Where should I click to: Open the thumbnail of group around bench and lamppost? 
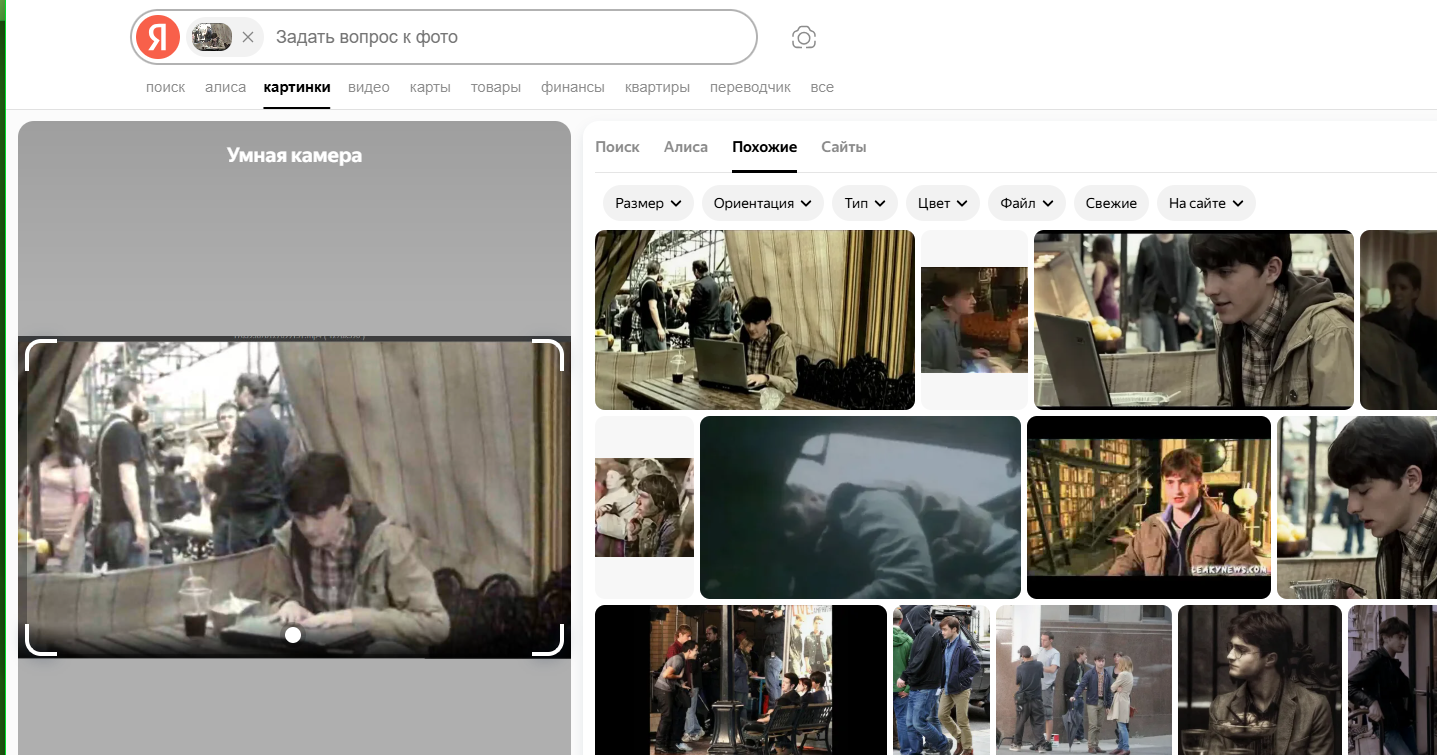point(741,680)
